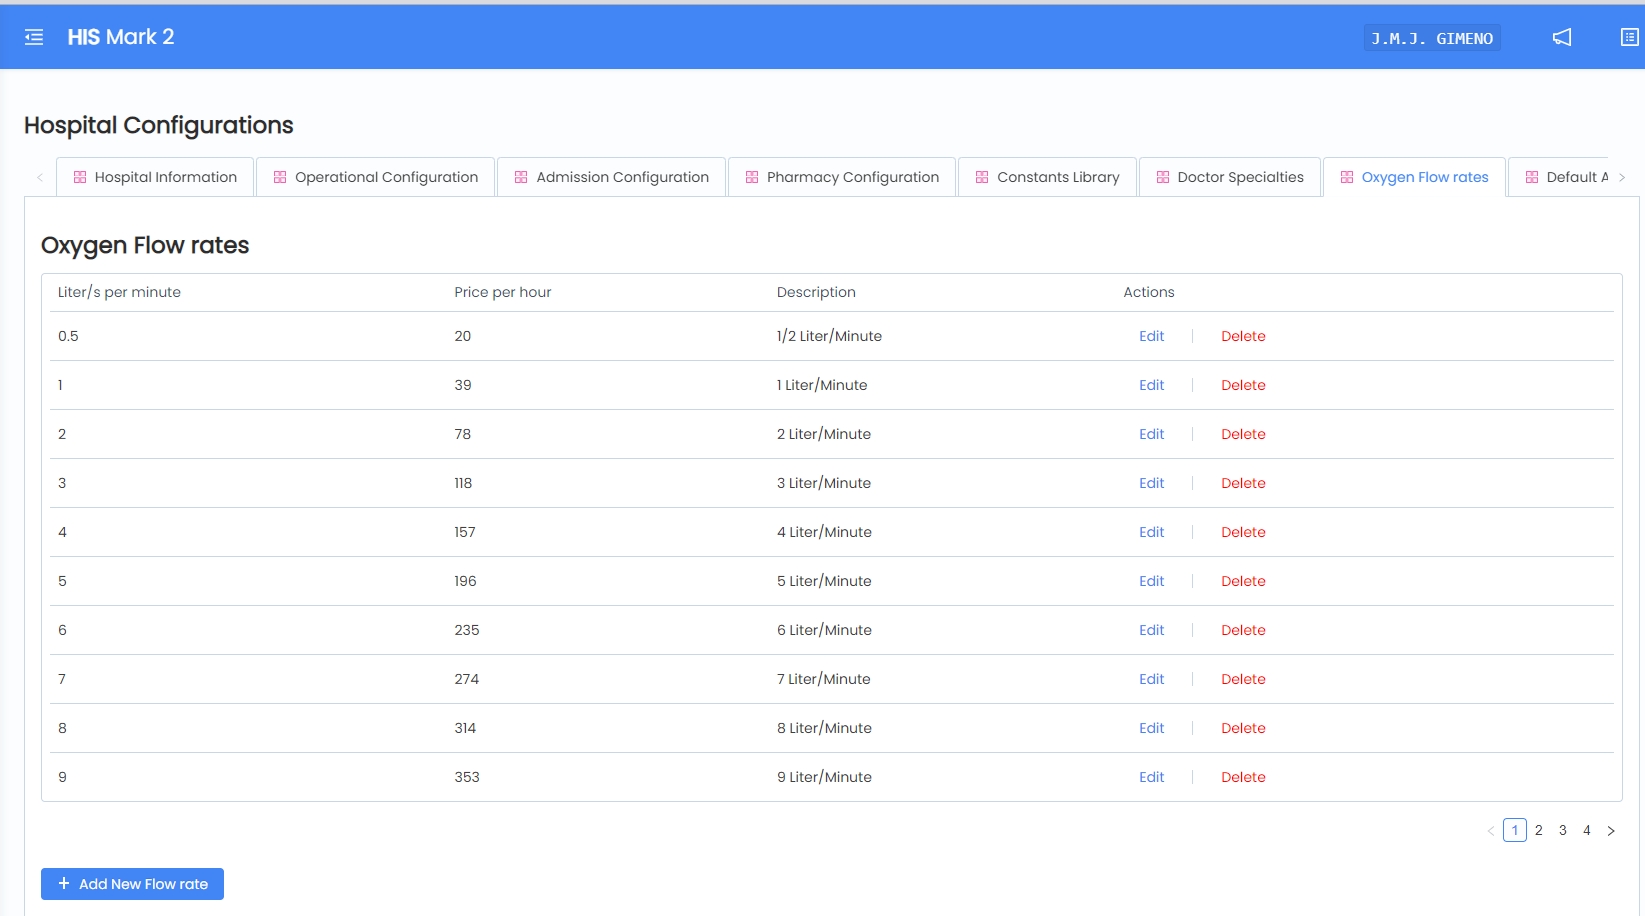Edit the 0.5 liter flow rate row
Screen dimensions: 1645x916
click(x=1151, y=336)
